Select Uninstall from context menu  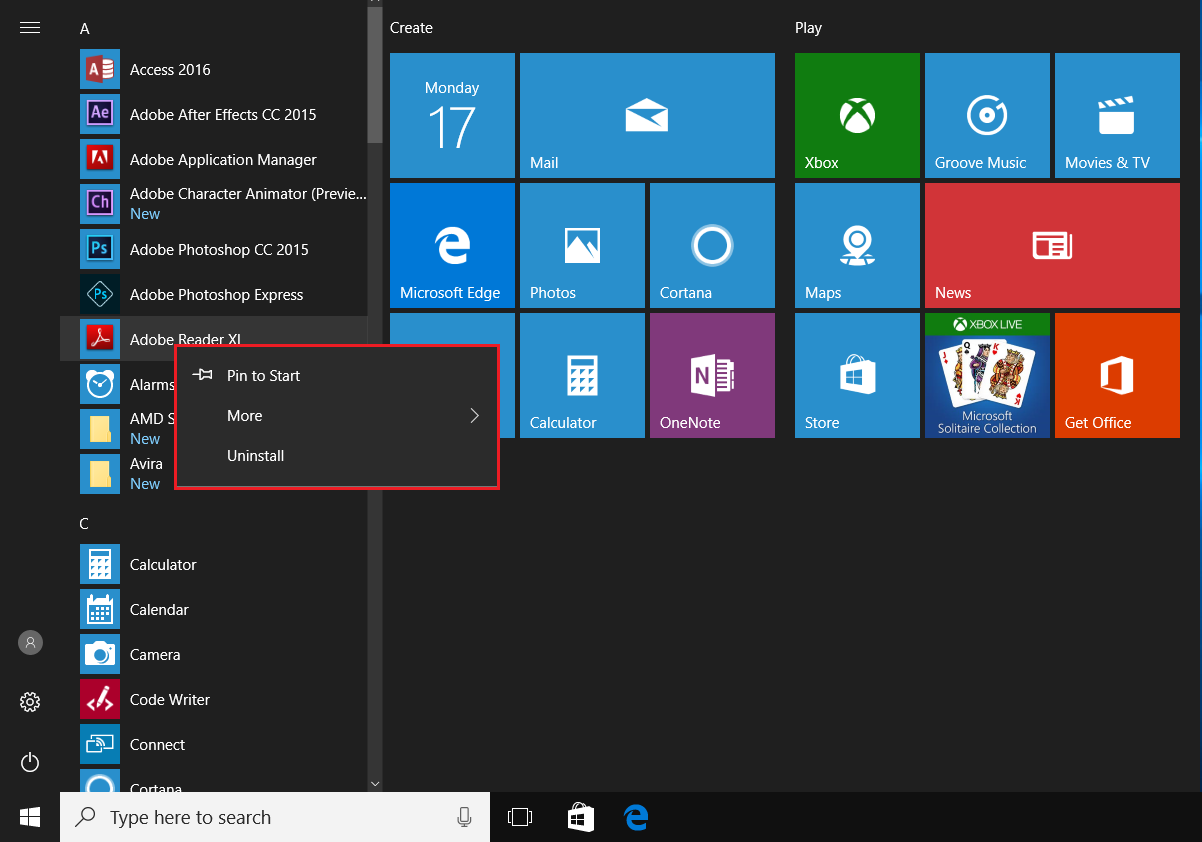(337, 455)
